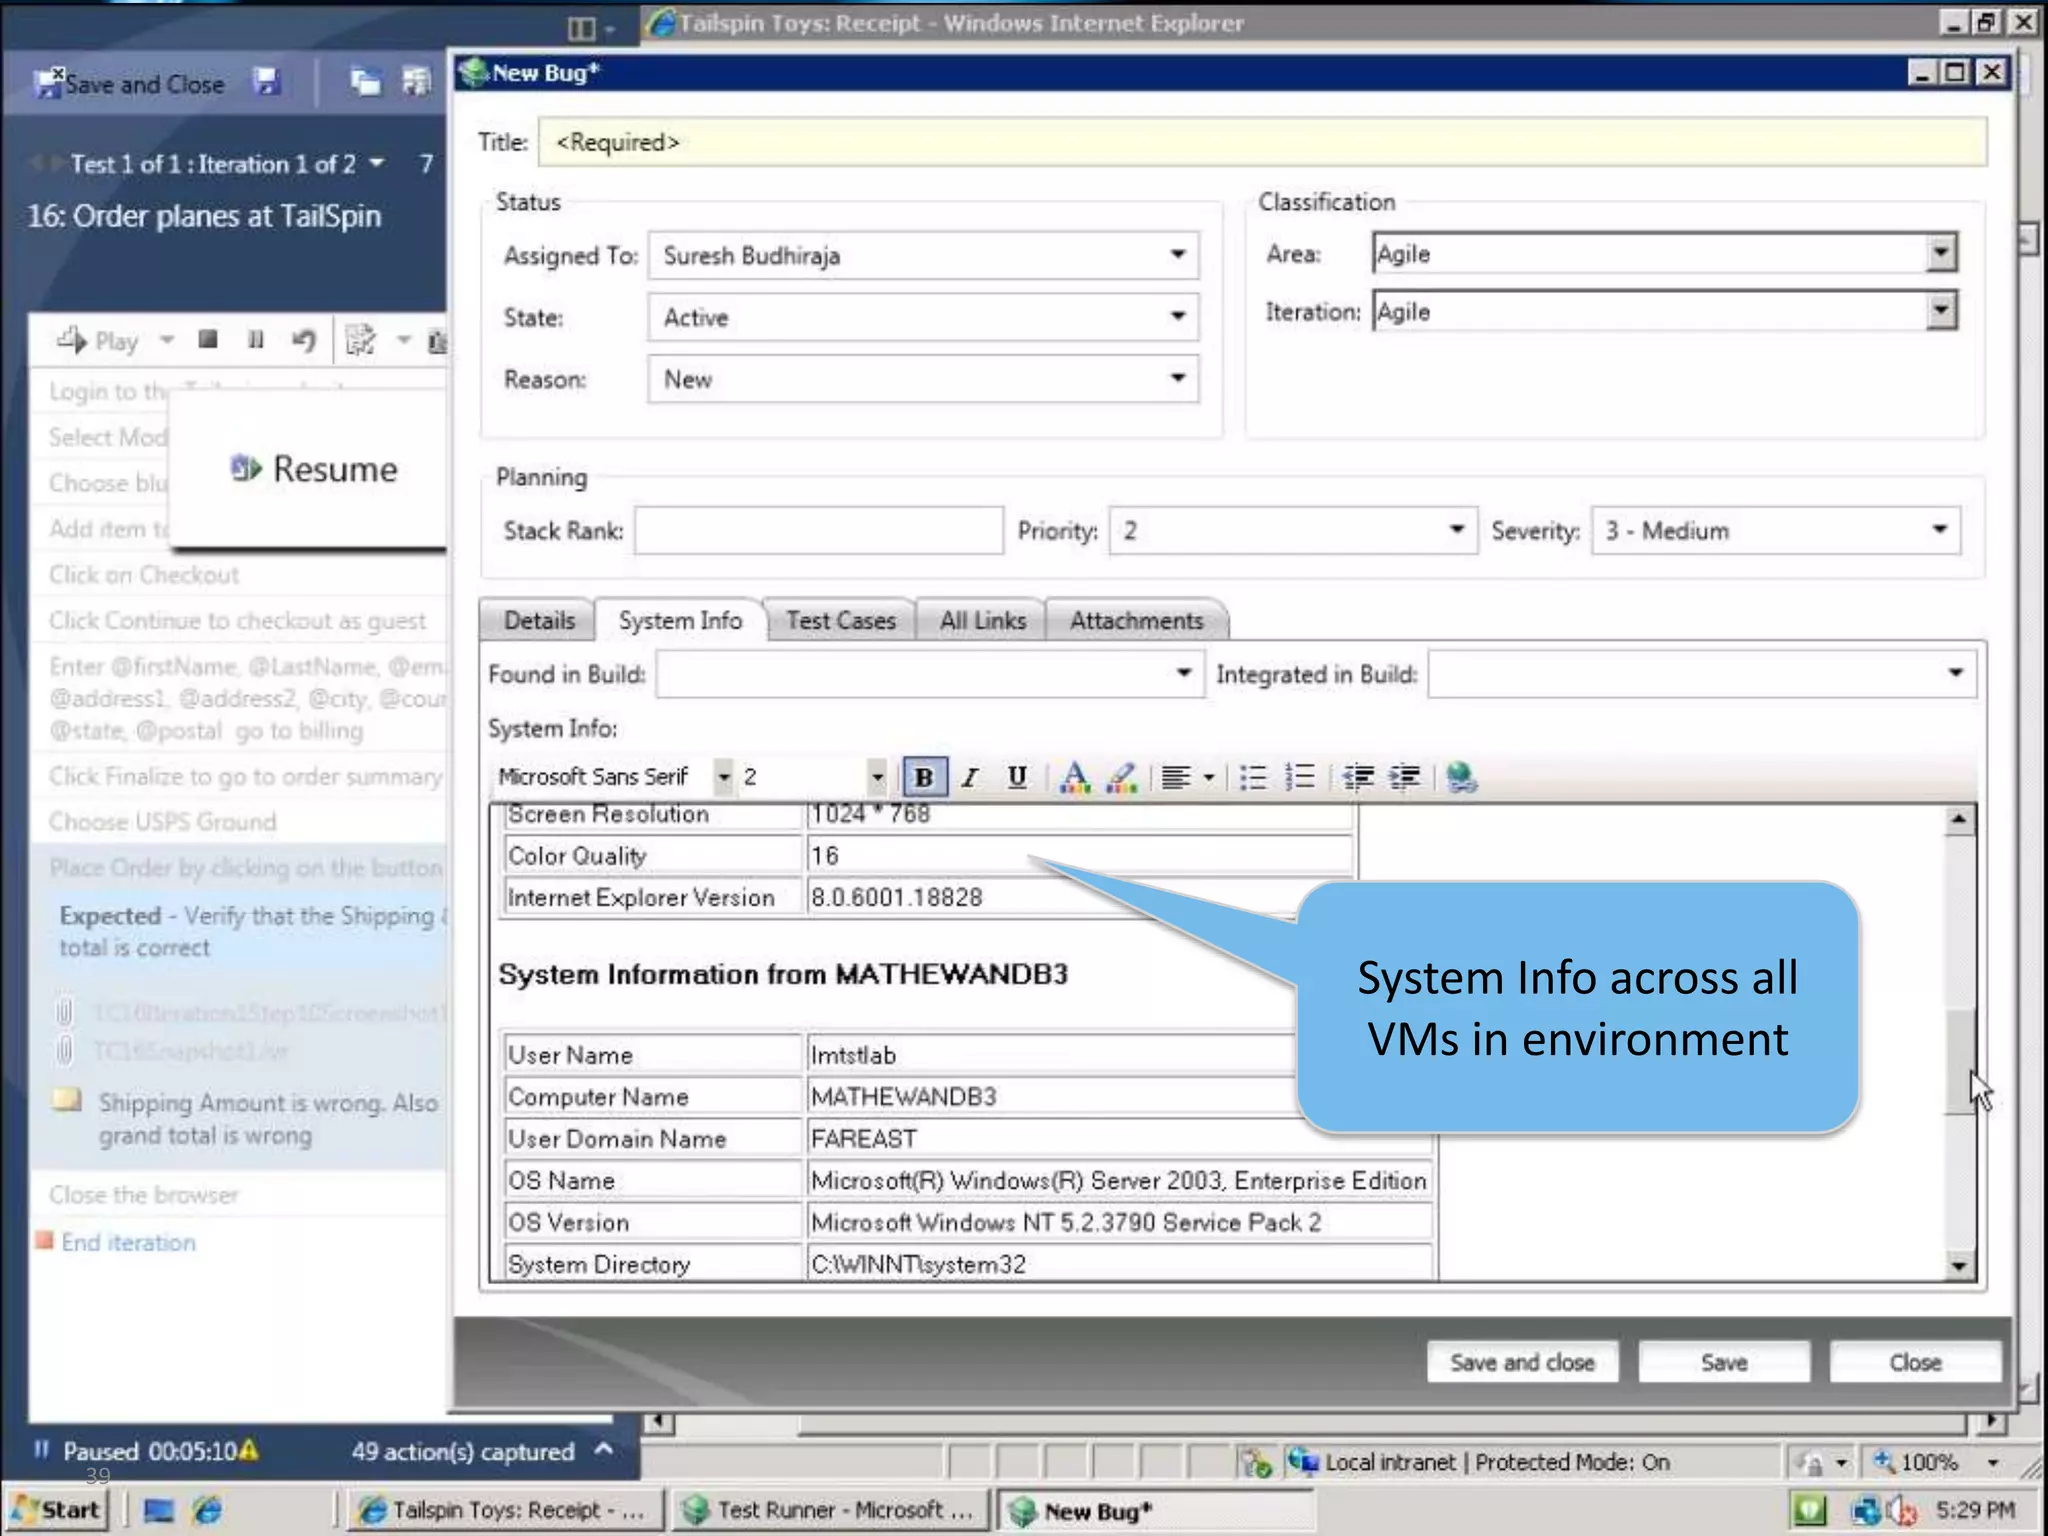The height and width of the screenshot is (1536, 2048).
Task: Click the Save button in New Bug dialog
Action: [1724, 1362]
